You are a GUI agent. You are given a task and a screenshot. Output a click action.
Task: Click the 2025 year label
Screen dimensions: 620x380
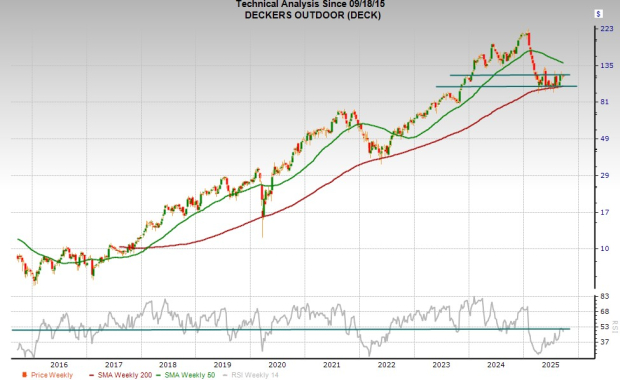tap(550, 365)
